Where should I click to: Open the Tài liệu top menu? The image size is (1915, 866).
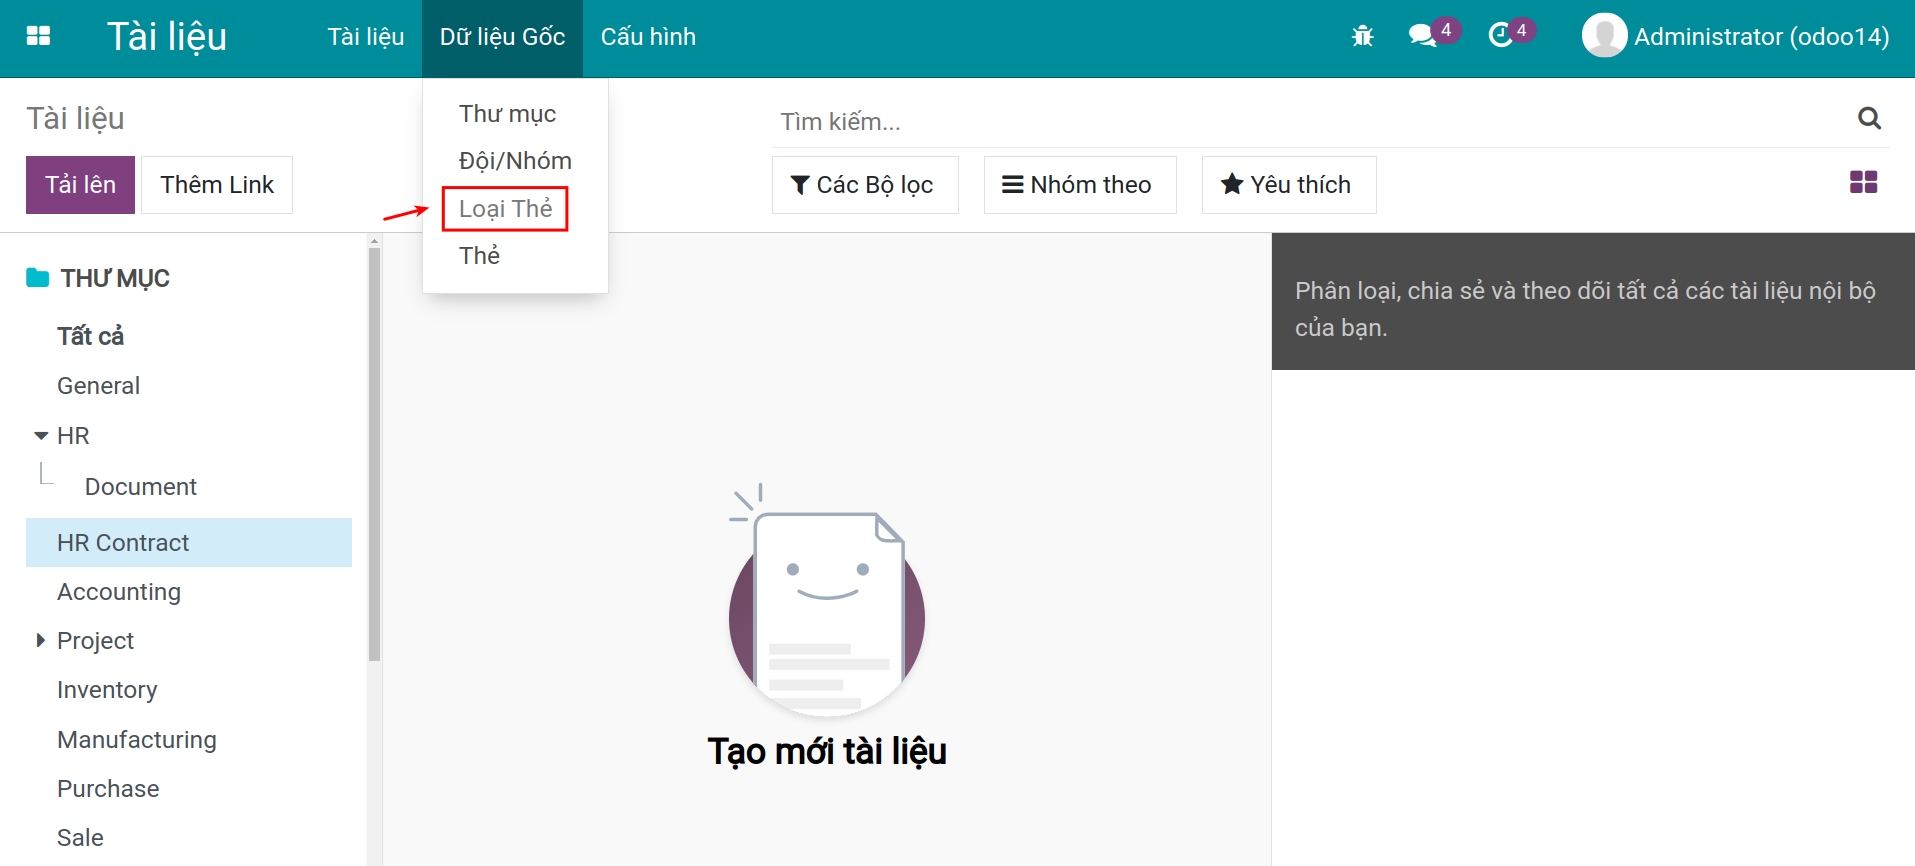click(366, 37)
